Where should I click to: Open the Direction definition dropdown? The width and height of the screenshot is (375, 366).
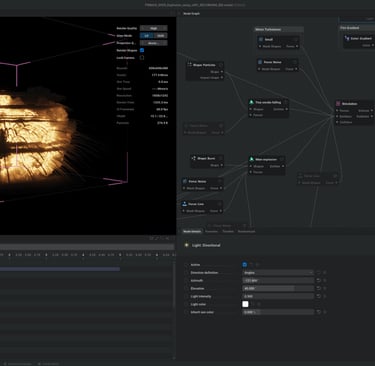[x=278, y=272]
